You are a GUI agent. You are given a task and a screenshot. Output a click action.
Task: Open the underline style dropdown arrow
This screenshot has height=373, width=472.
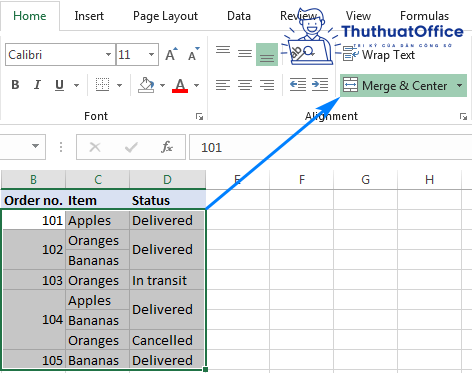pyautogui.click(x=77, y=85)
